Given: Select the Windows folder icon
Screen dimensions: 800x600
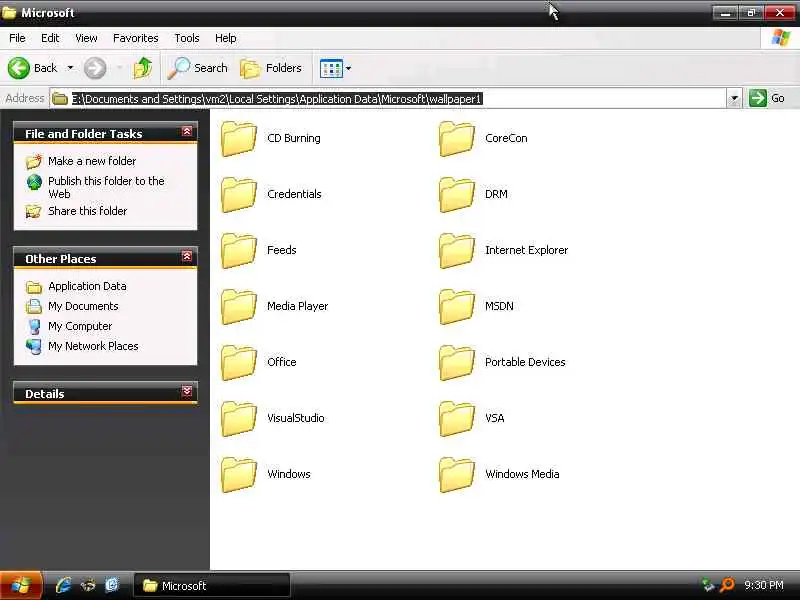Looking at the screenshot, I should [238, 474].
